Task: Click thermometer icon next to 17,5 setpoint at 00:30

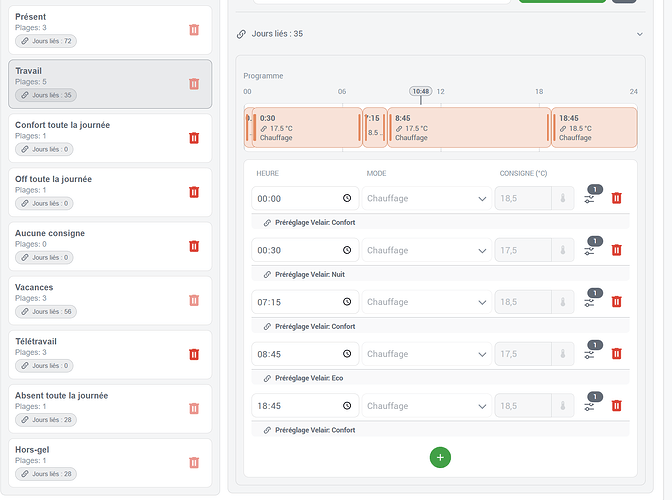Action: coord(563,250)
